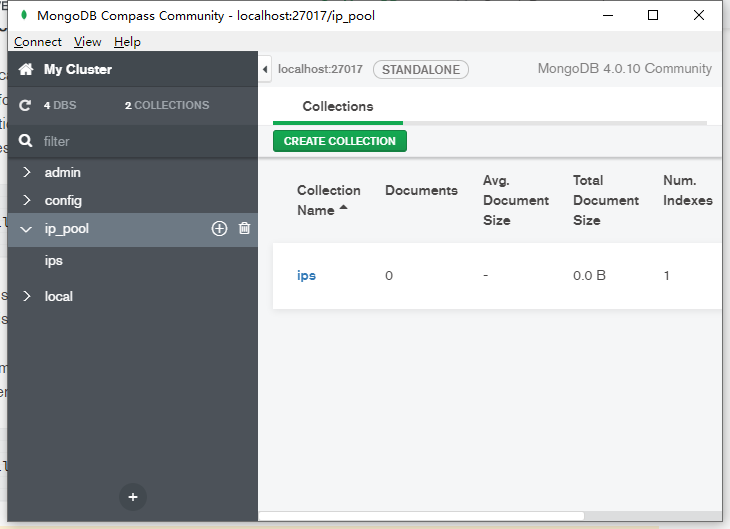Click the MongoDB 4.0.10 Community version text

point(624,69)
